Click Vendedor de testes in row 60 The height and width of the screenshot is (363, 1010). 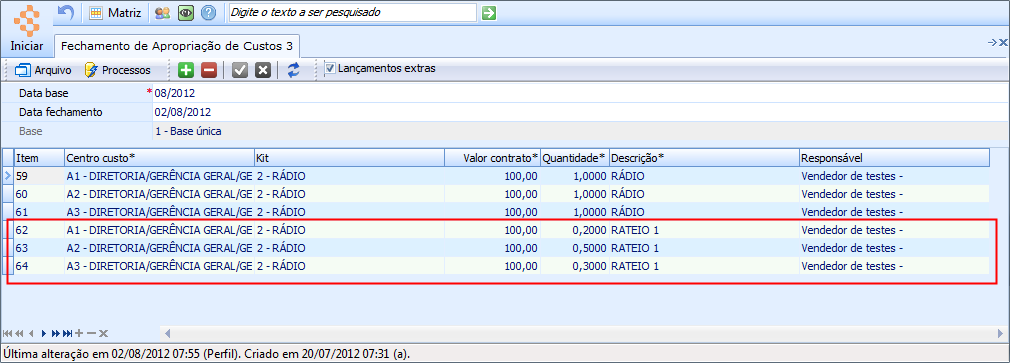point(894,194)
